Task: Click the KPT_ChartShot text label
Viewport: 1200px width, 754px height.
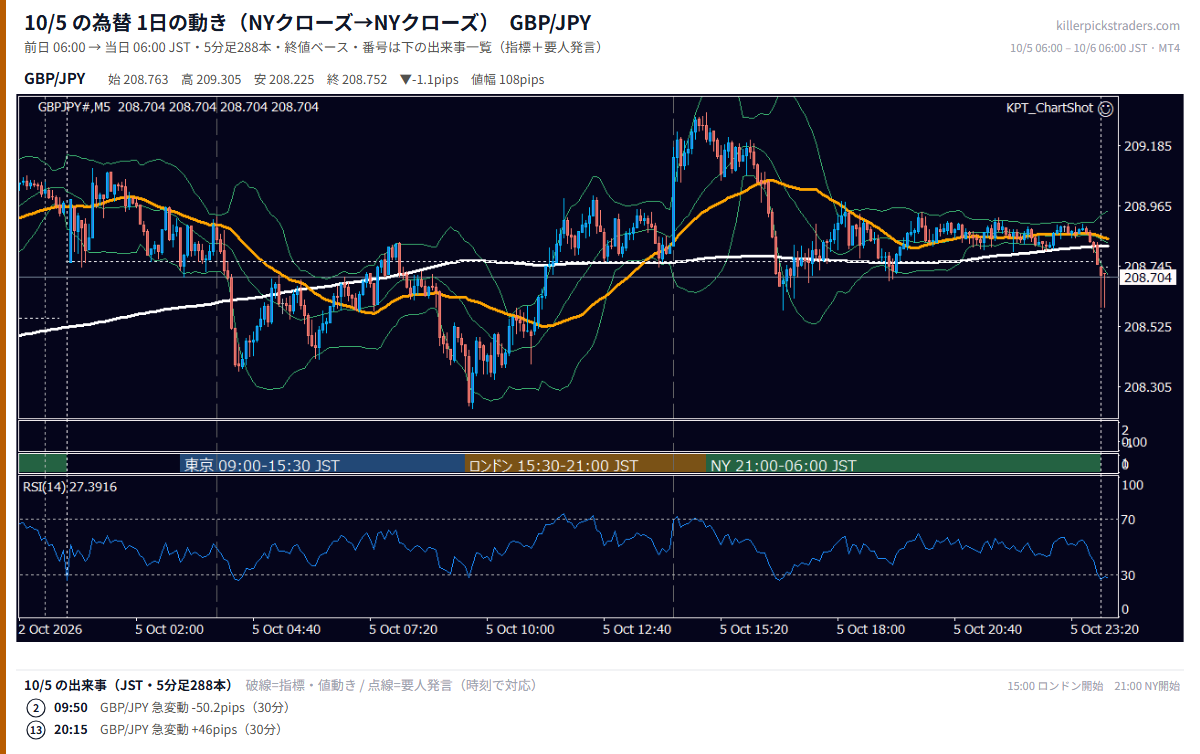Action: point(1050,107)
